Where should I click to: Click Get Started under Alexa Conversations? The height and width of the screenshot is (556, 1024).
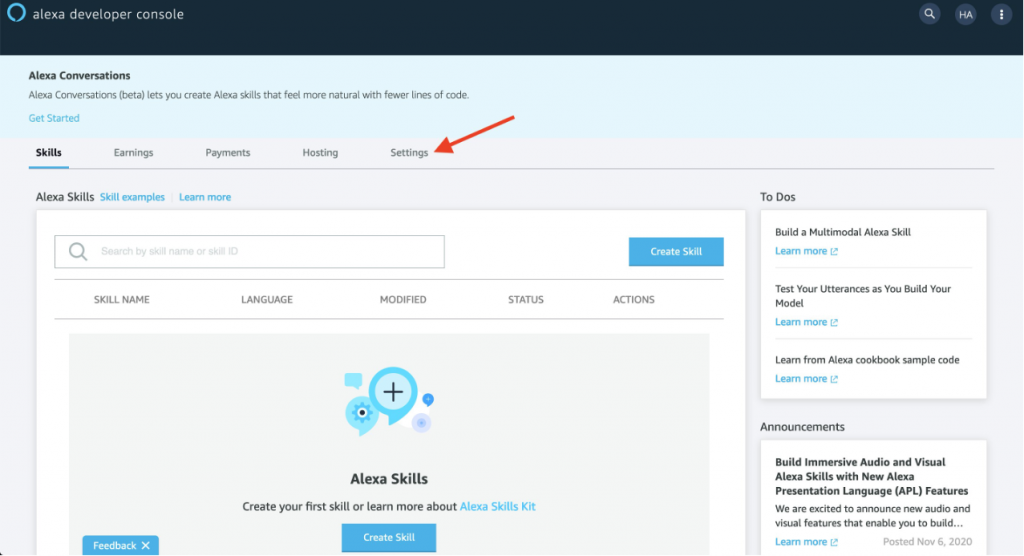54,118
